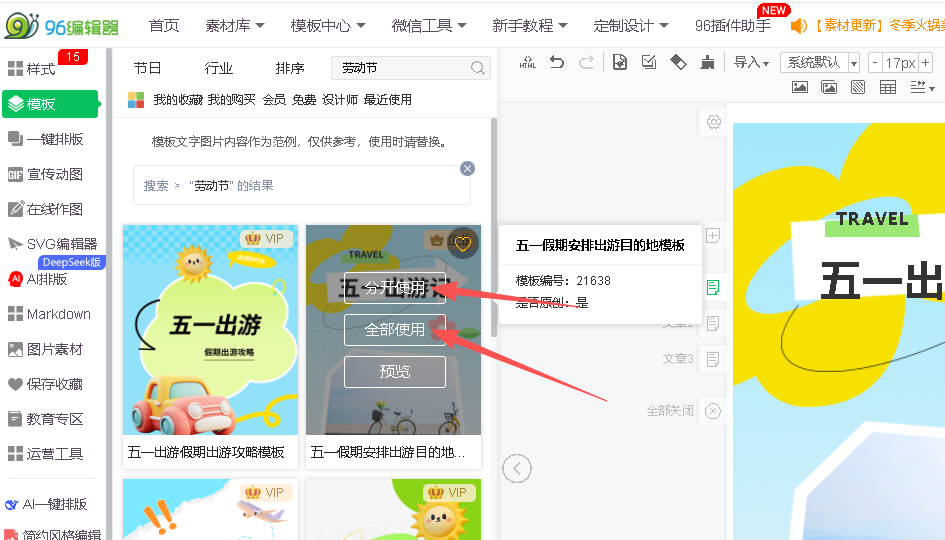Click the 全部使用 button
This screenshot has width=945, height=540.
click(394, 330)
